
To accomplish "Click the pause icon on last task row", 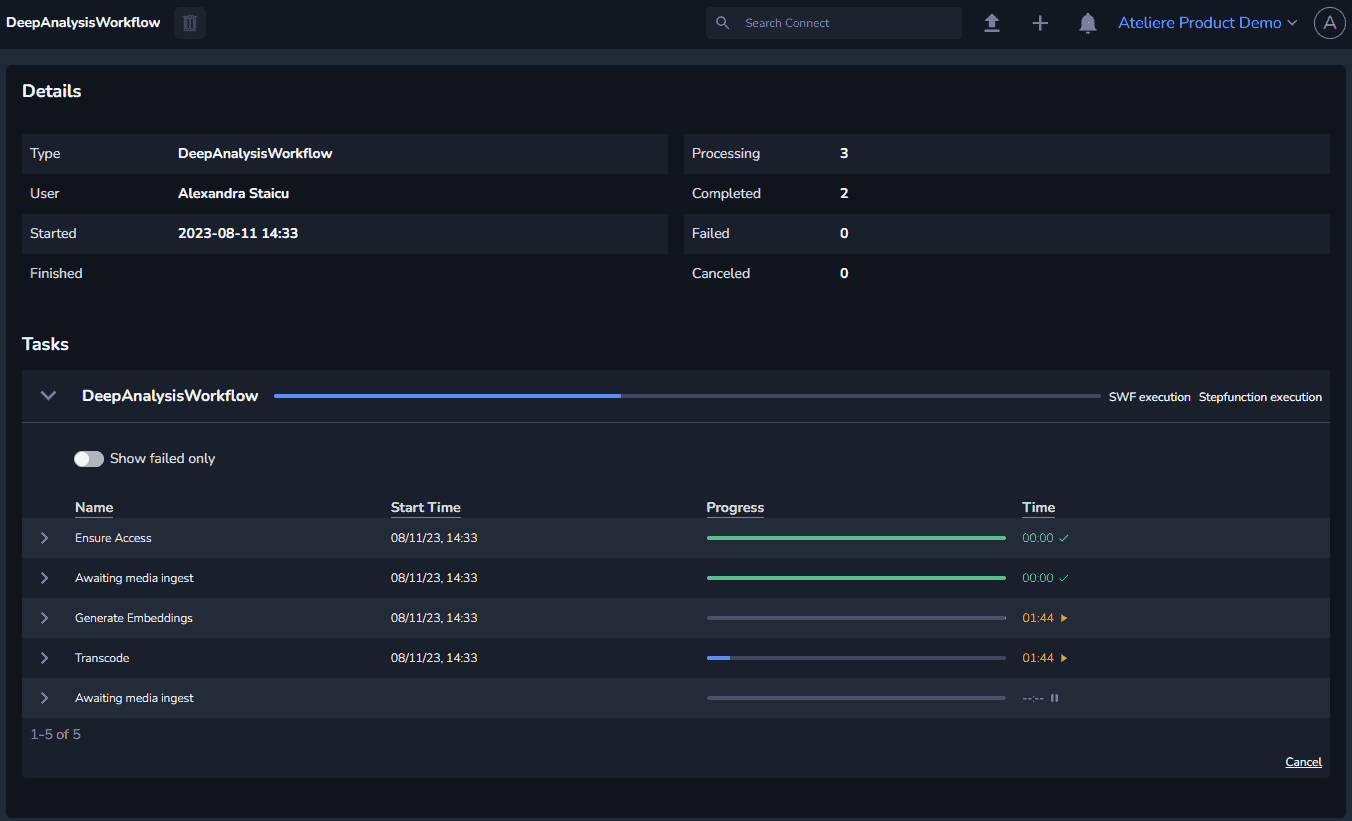I will [x=1054, y=698].
